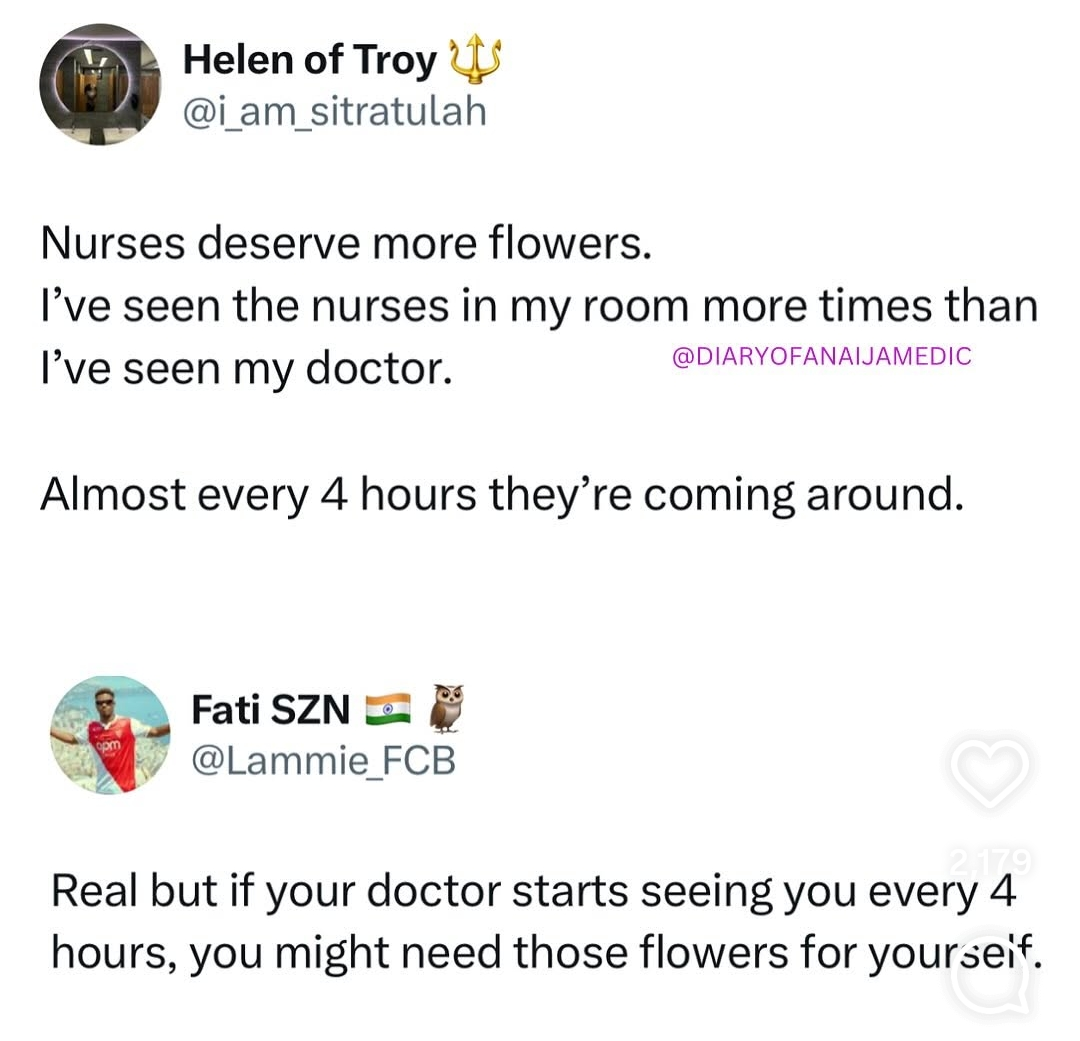Image resolution: width=1080 pixels, height=1041 pixels.
Task: Click the line "Nurses deserve more flowers."
Action: point(346,244)
